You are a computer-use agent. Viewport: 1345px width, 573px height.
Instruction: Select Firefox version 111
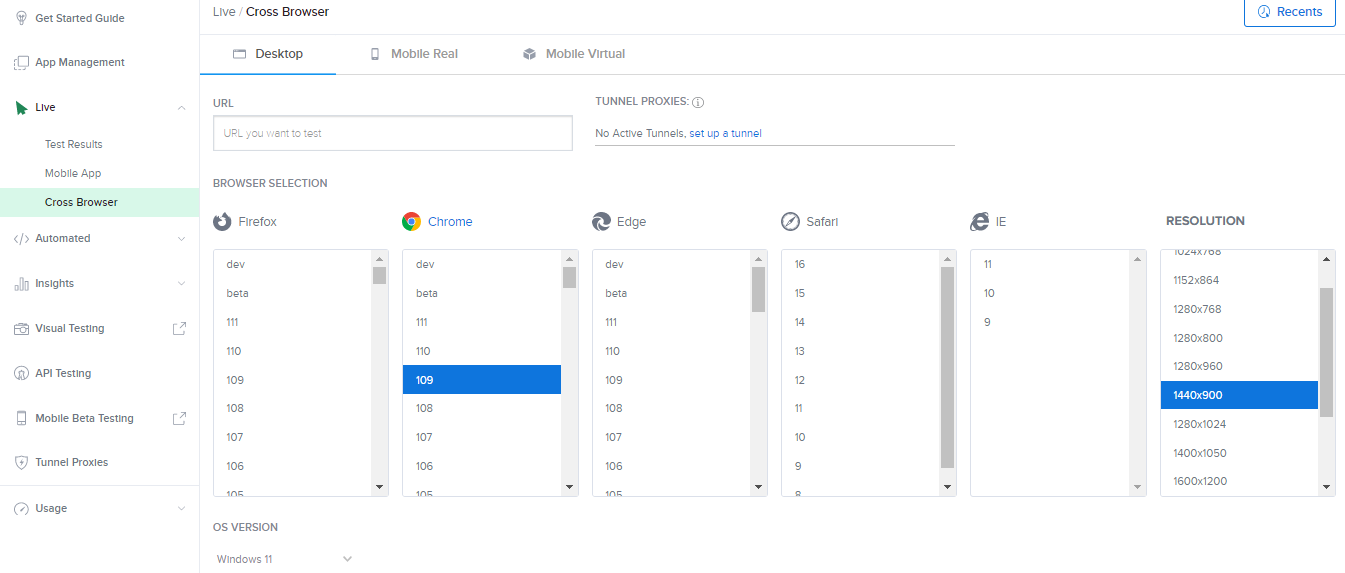point(233,322)
